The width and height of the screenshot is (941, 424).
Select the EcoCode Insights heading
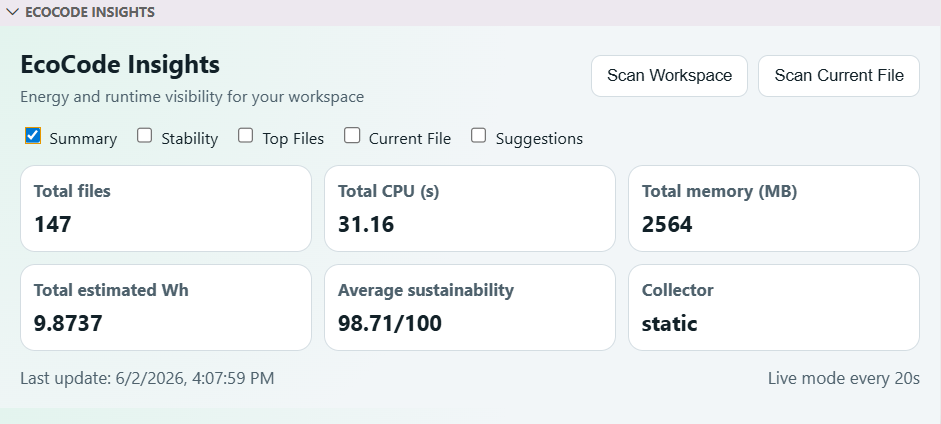point(120,65)
